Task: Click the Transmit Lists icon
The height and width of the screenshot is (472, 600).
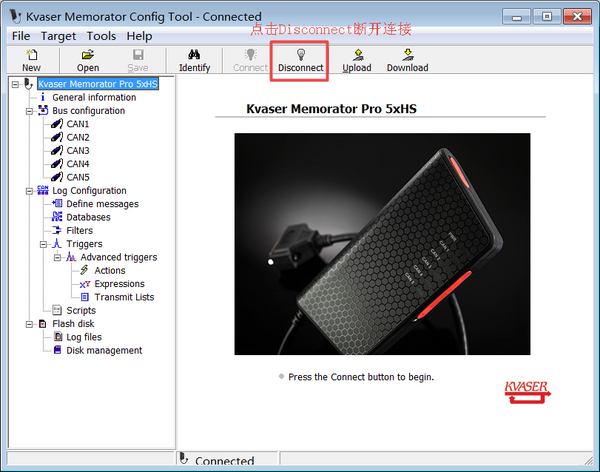Action: [85, 297]
